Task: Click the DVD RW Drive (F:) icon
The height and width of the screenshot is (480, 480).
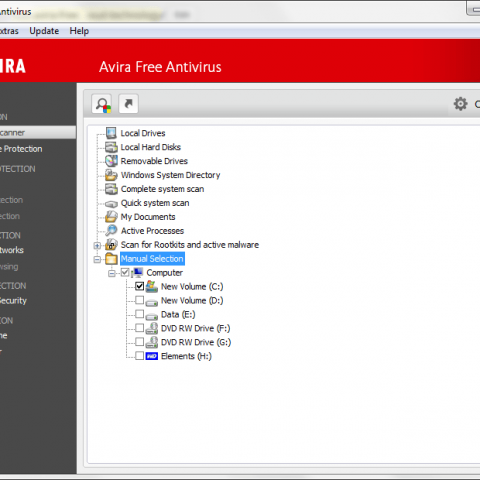Action: [152, 328]
